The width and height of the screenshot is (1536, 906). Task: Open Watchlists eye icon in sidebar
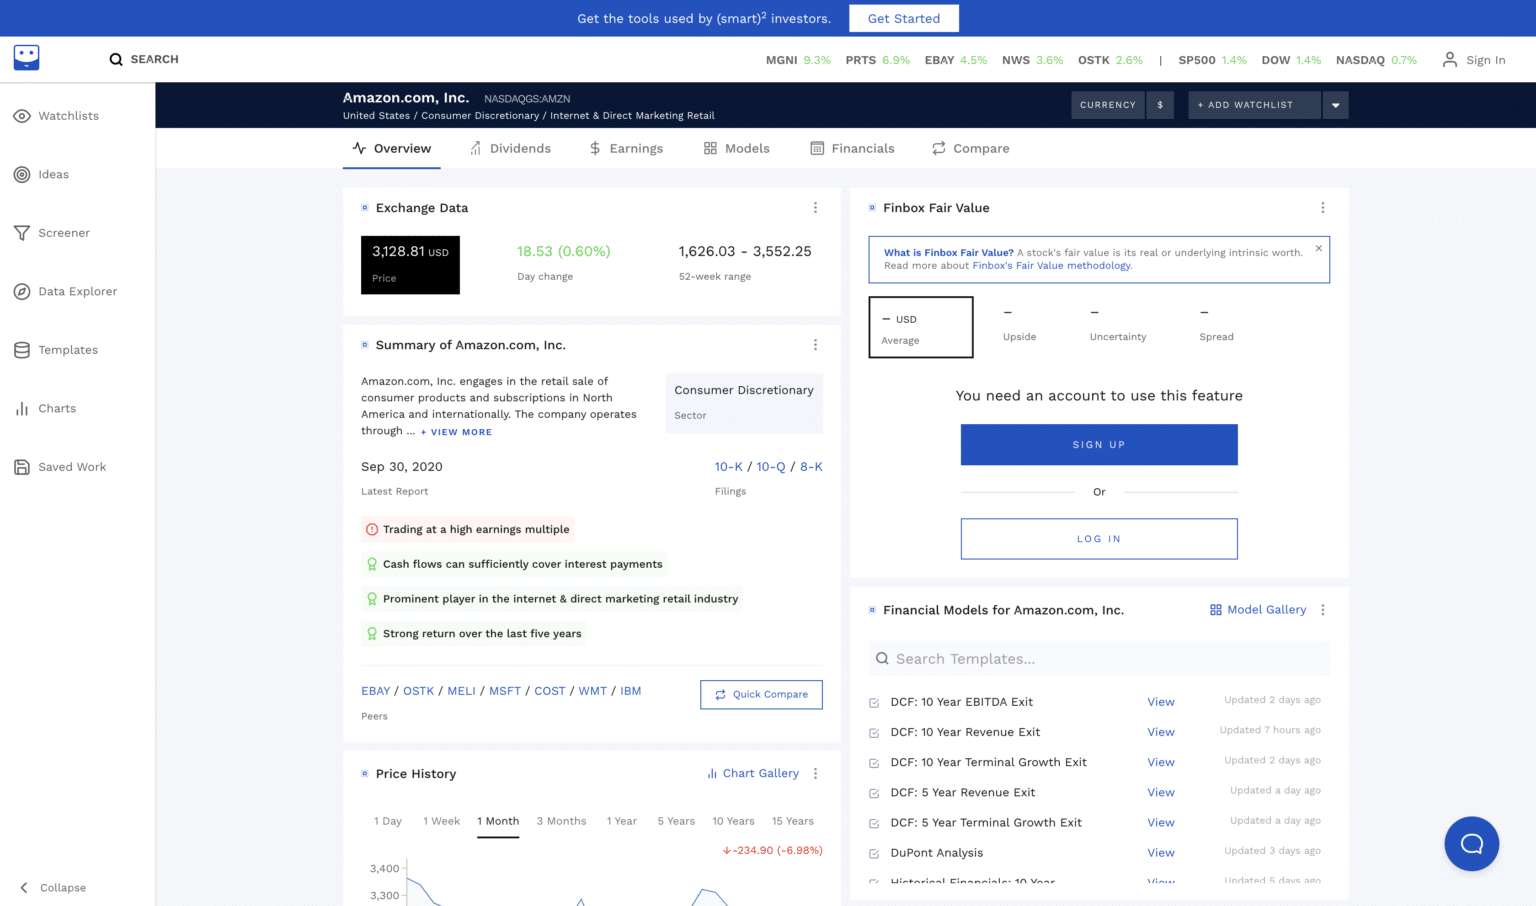(x=22, y=116)
